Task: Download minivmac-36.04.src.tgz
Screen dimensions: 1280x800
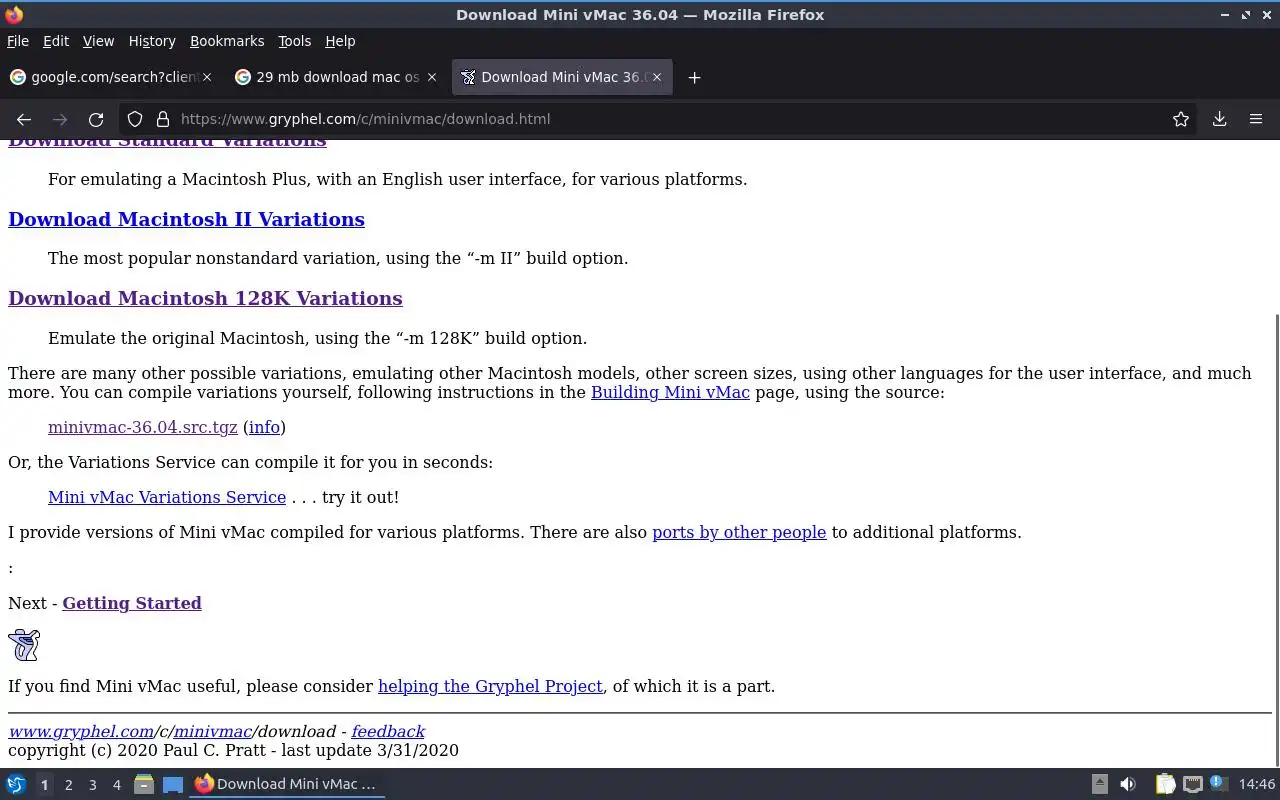Action: [143, 427]
